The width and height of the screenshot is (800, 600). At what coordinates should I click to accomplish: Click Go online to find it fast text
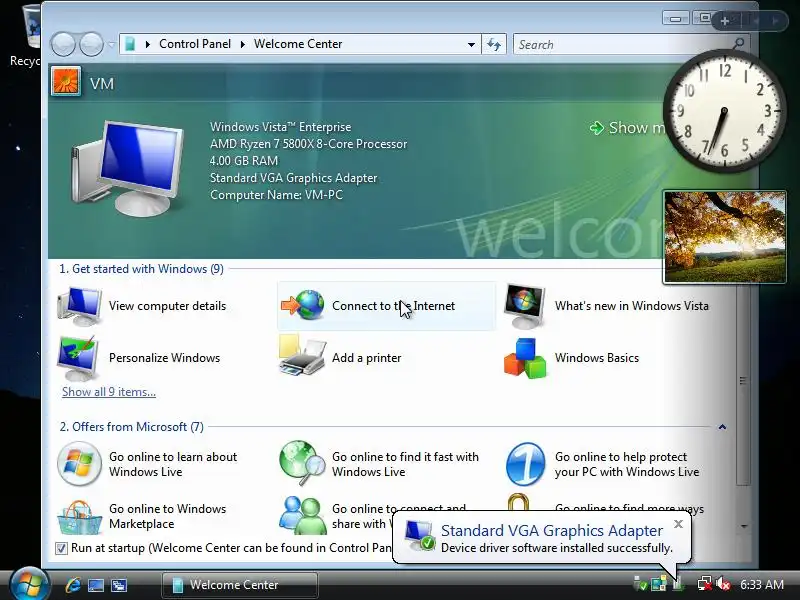[x=405, y=464]
